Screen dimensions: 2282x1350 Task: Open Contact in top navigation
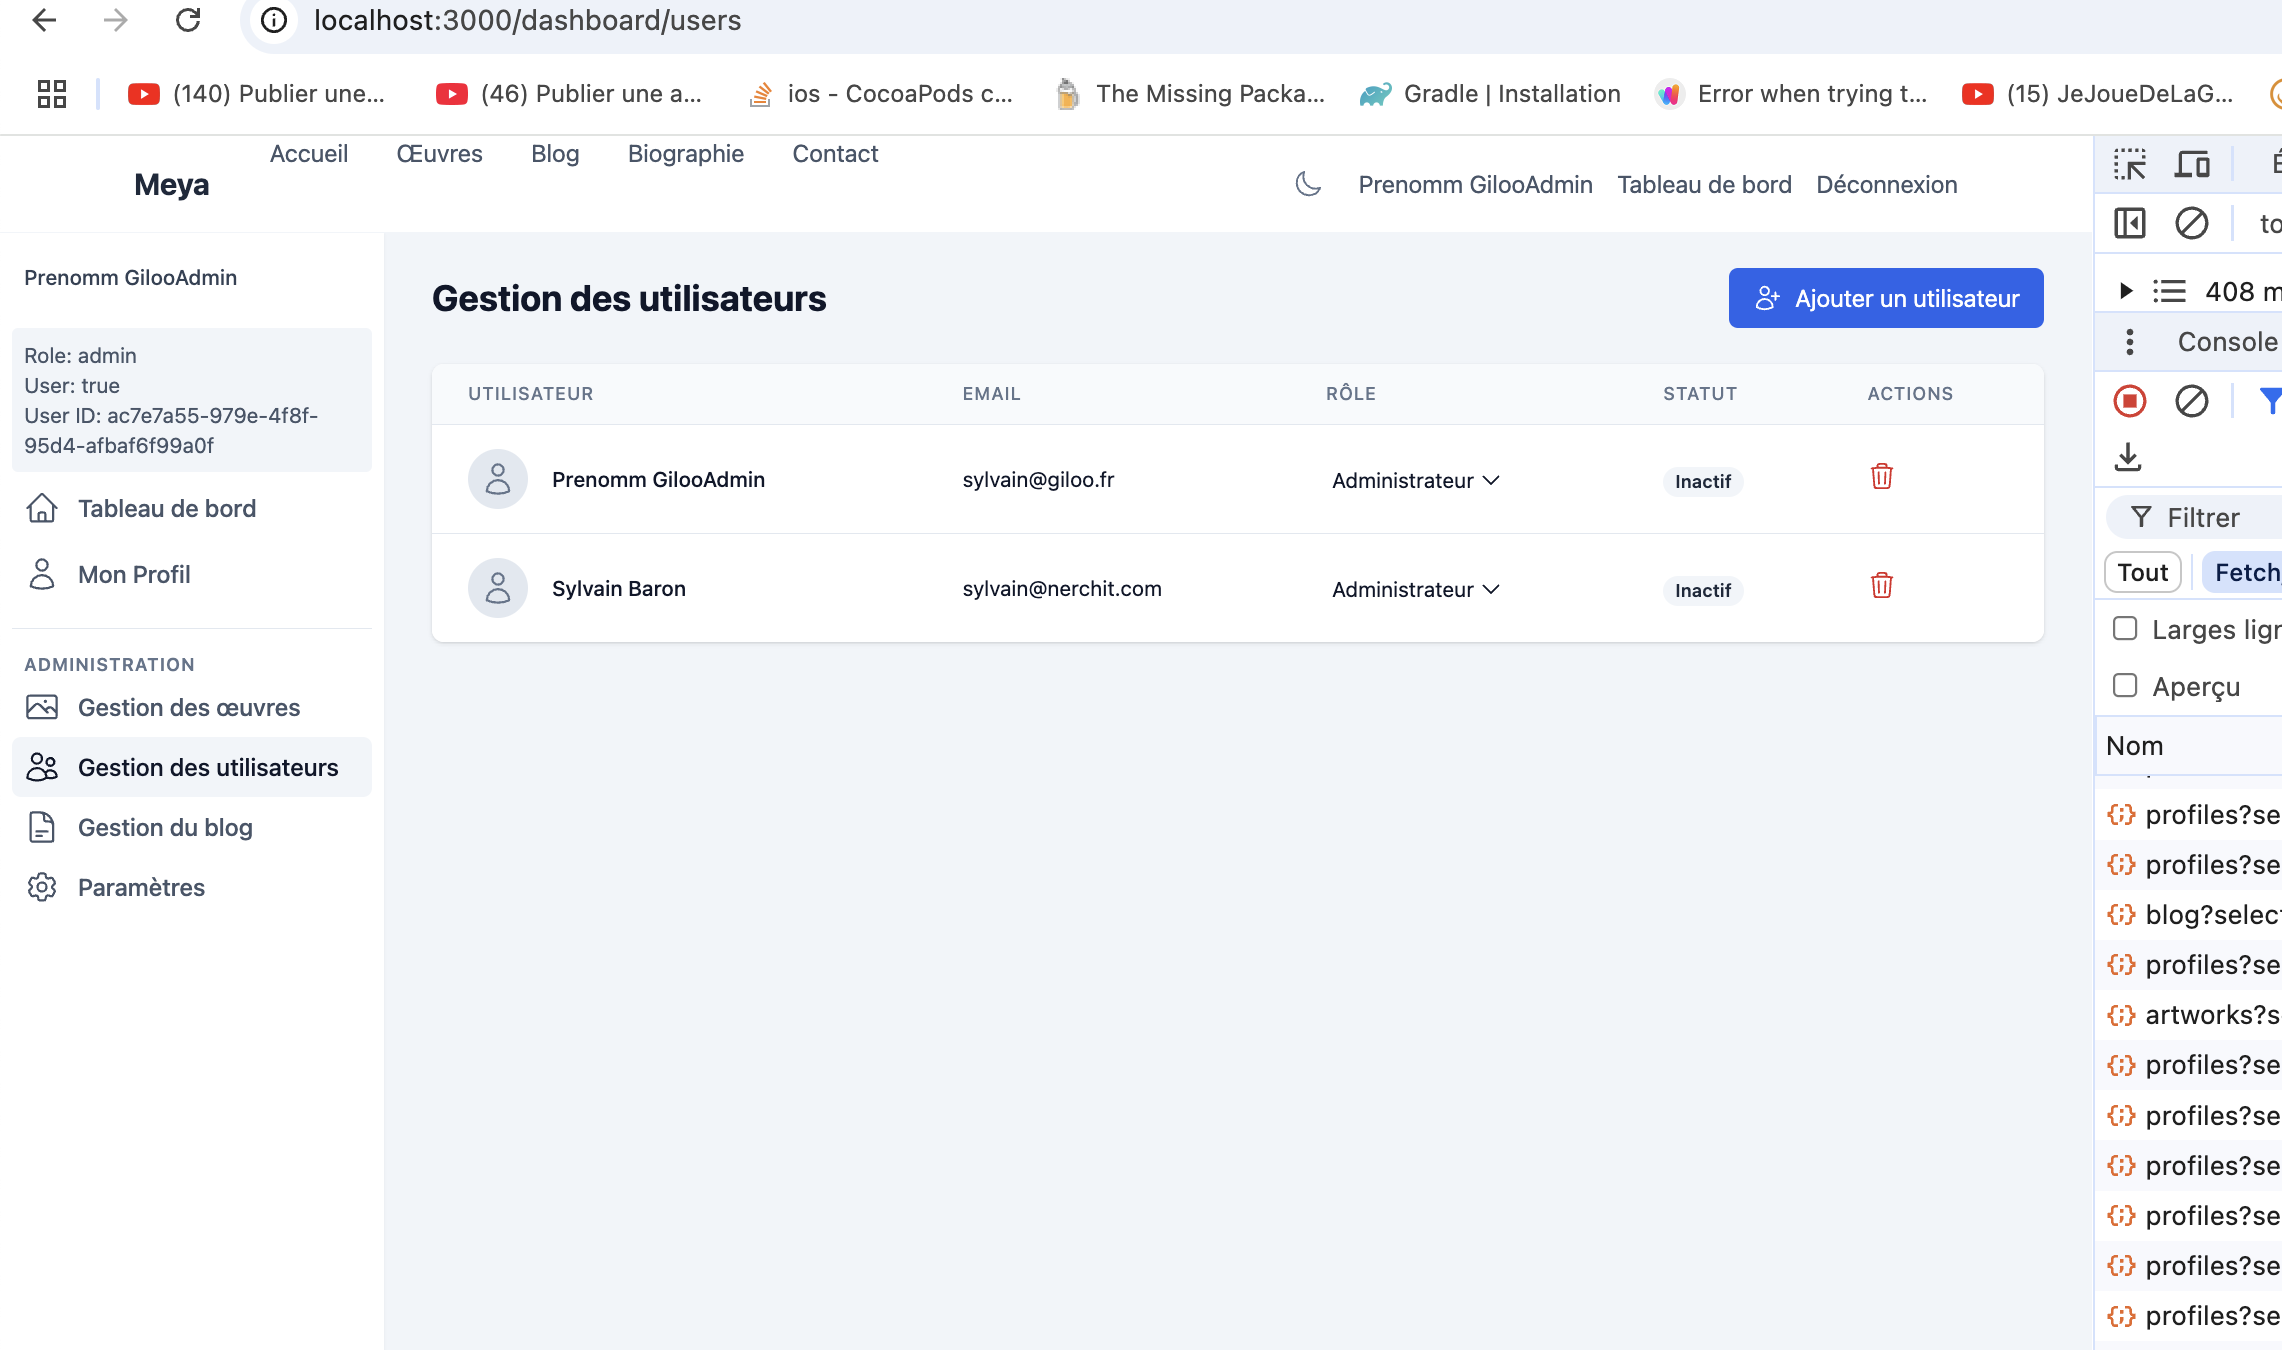click(835, 154)
